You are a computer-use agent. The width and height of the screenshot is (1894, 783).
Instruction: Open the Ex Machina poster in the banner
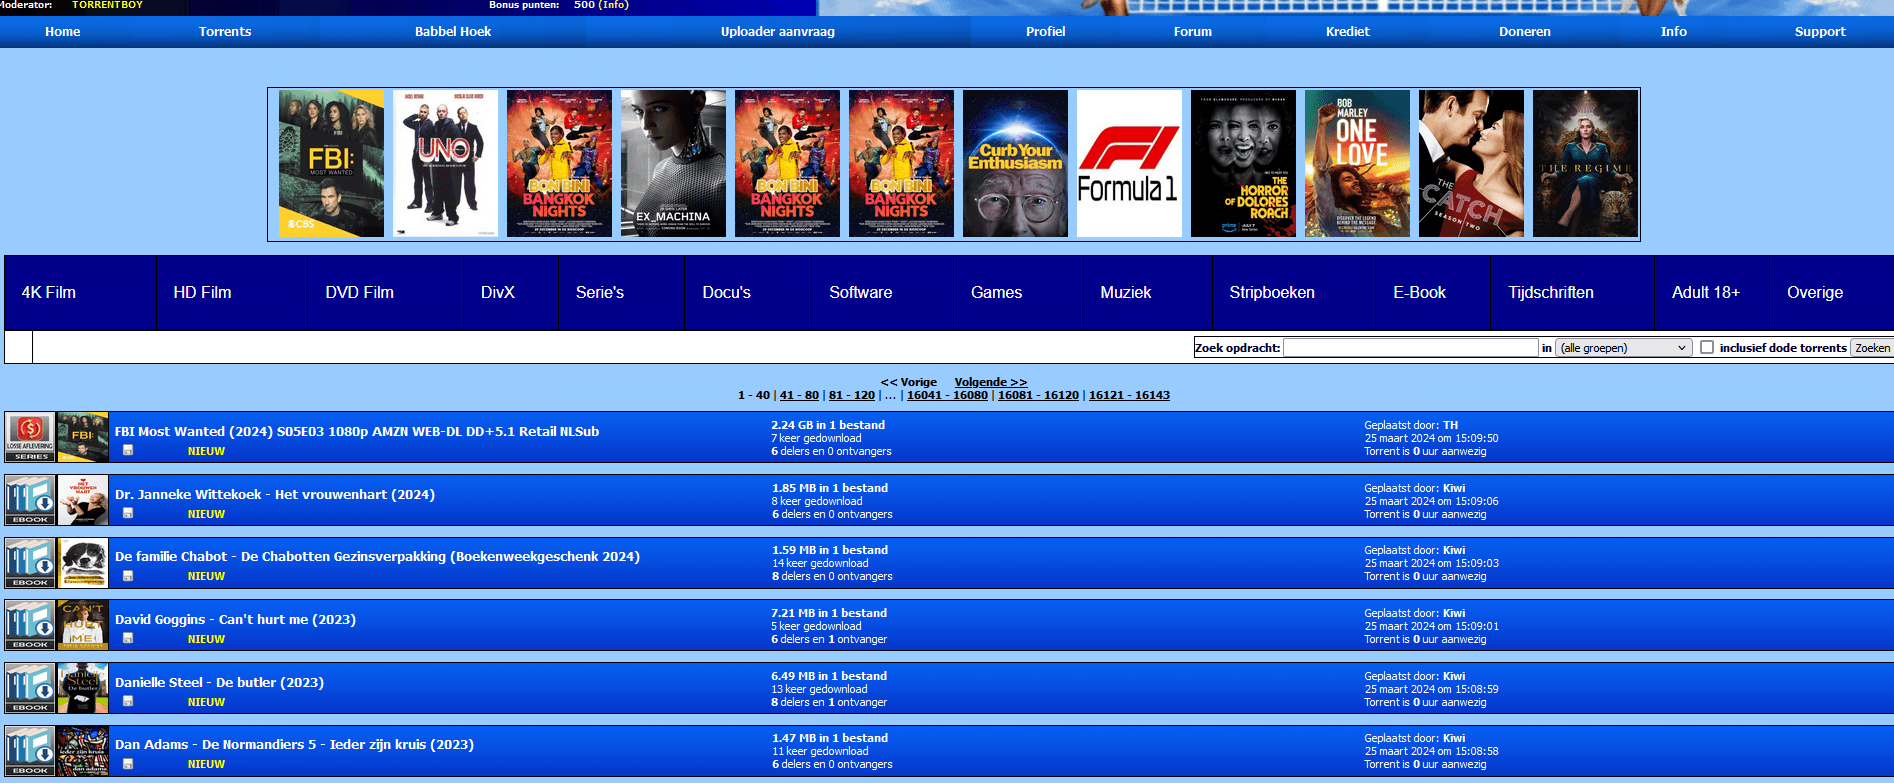tap(673, 164)
